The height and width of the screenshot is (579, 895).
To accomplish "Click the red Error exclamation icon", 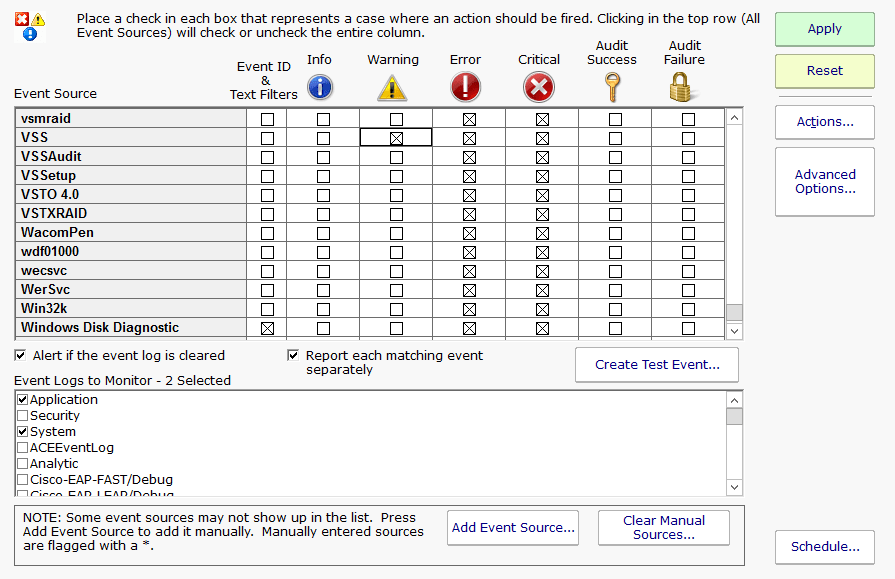I will click(x=465, y=87).
